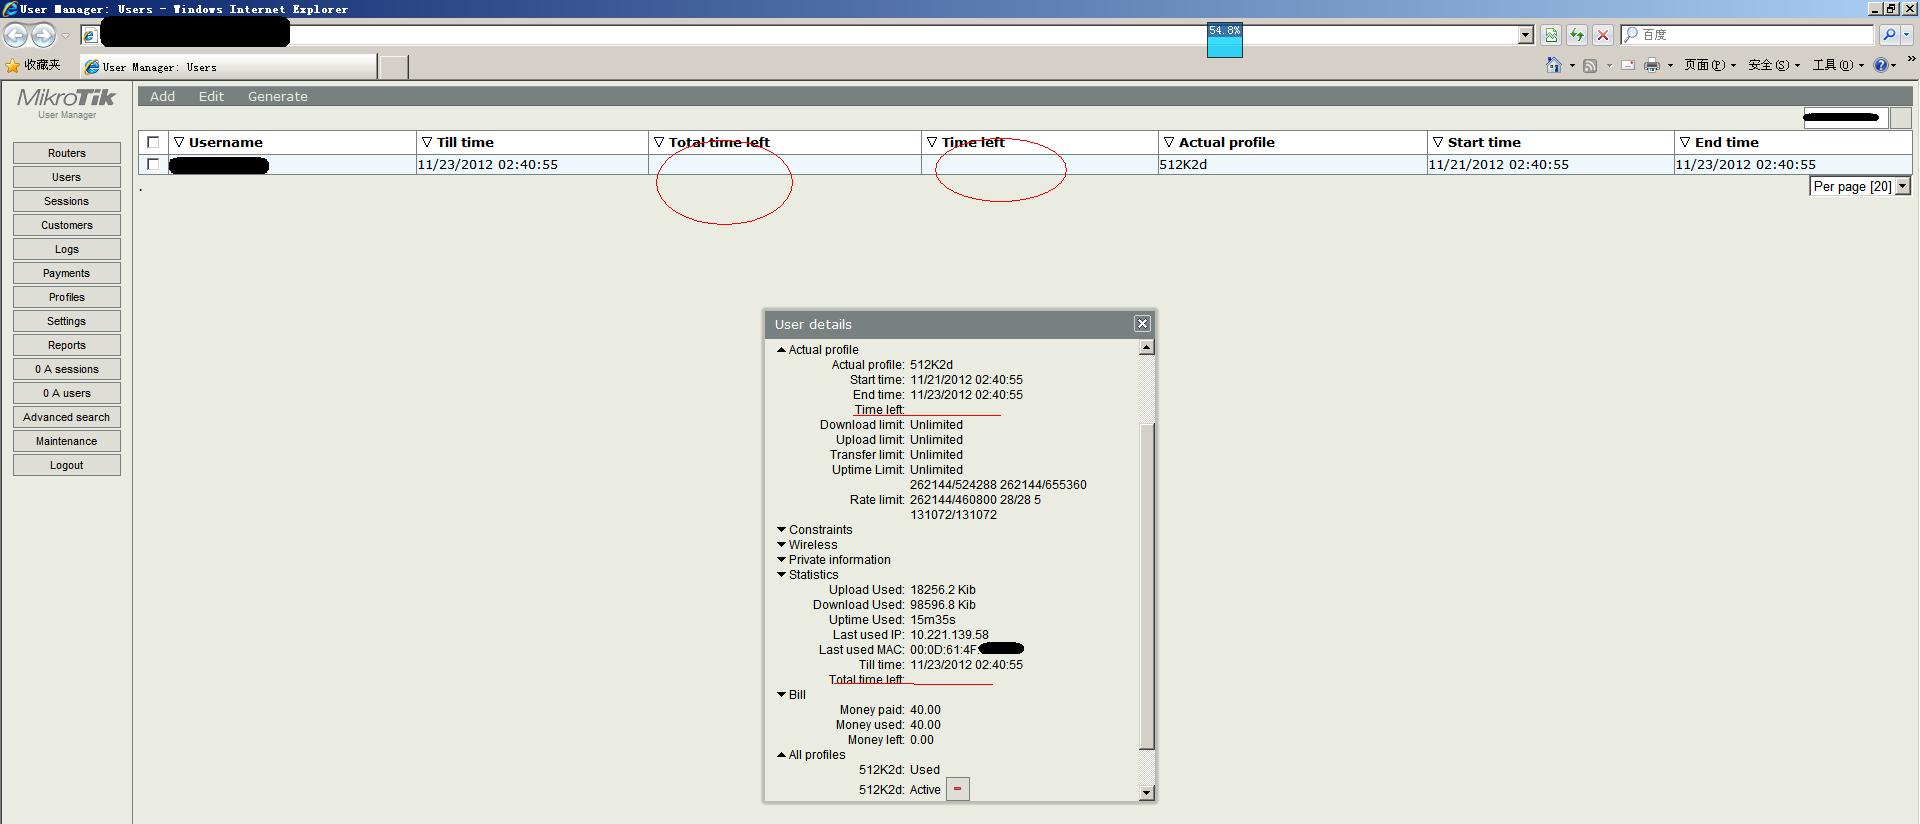Go forward with the browser Forward arrow

[43, 35]
